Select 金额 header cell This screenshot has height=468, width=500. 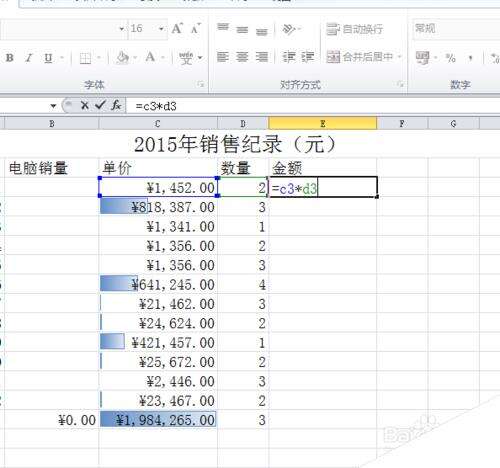[323, 168]
